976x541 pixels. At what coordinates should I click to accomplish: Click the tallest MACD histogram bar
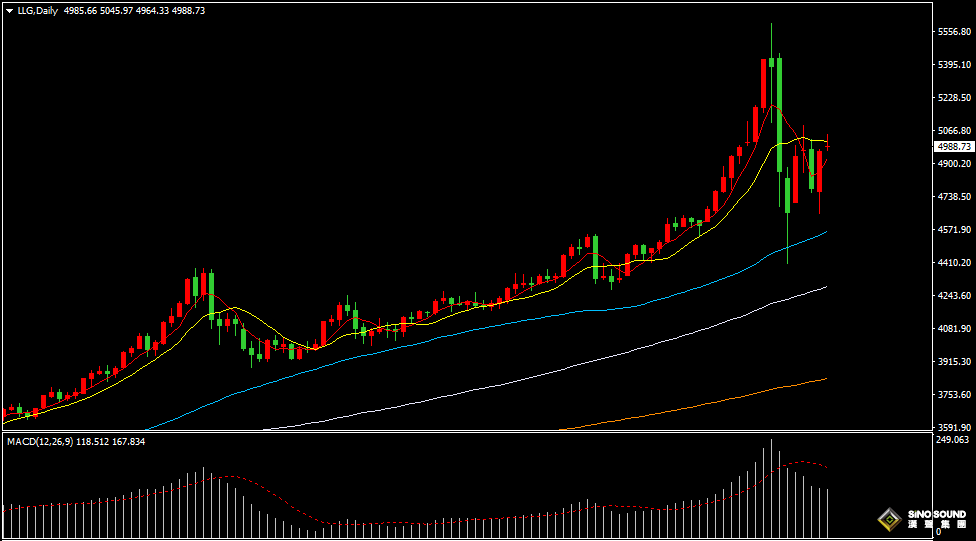click(771, 485)
